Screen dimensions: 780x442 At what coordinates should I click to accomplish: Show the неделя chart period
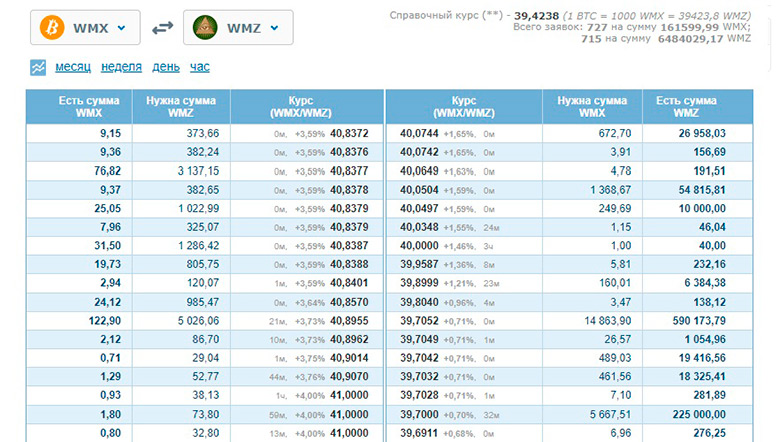point(121,67)
